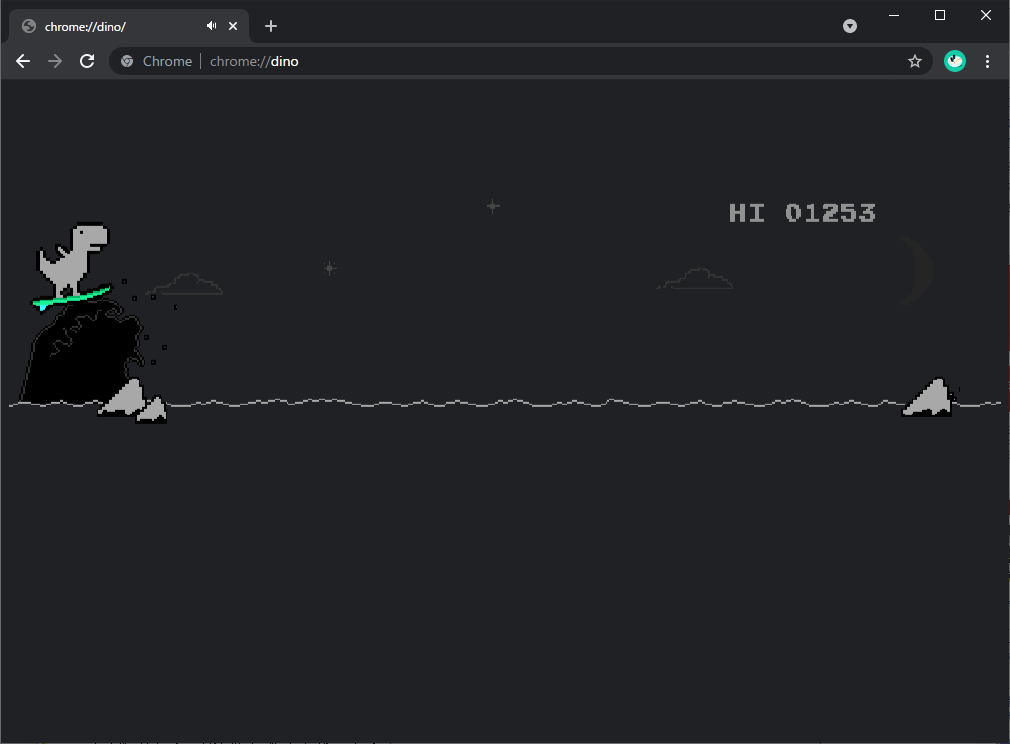Reload the dino page
This screenshot has height=744, width=1010.
pyautogui.click(x=87, y=61)
